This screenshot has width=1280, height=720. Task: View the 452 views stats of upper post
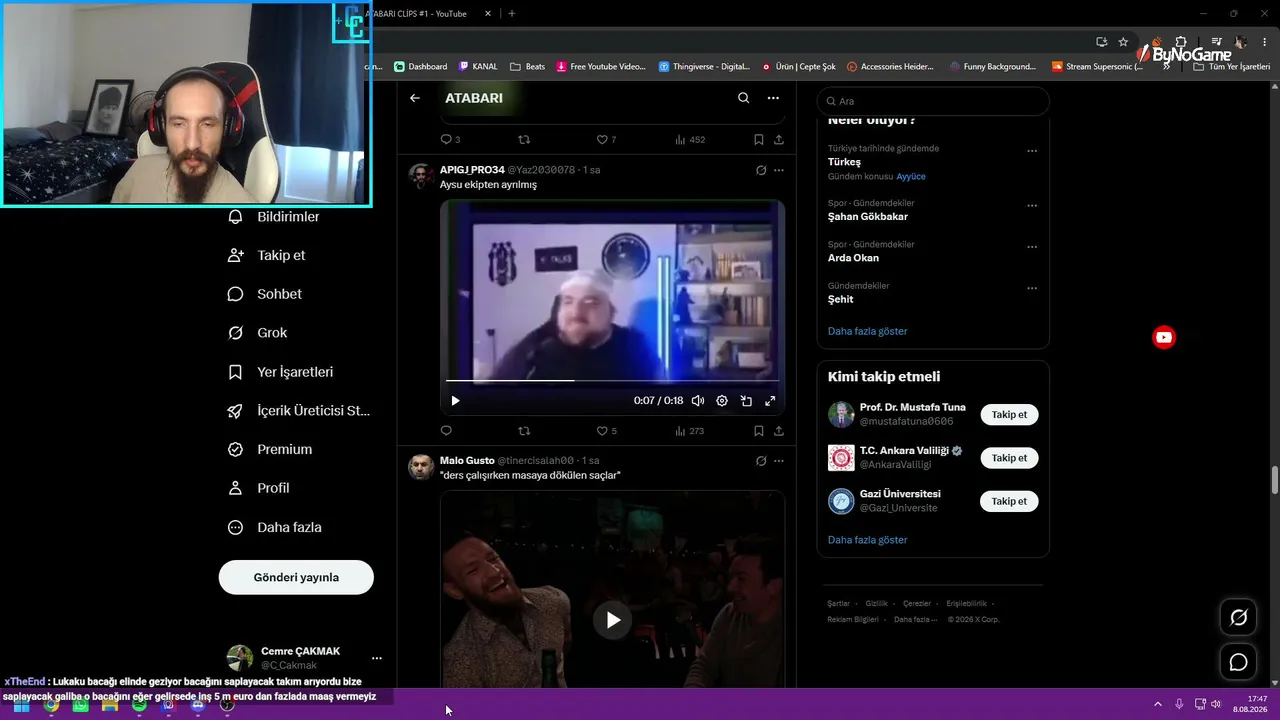point(690,140)
